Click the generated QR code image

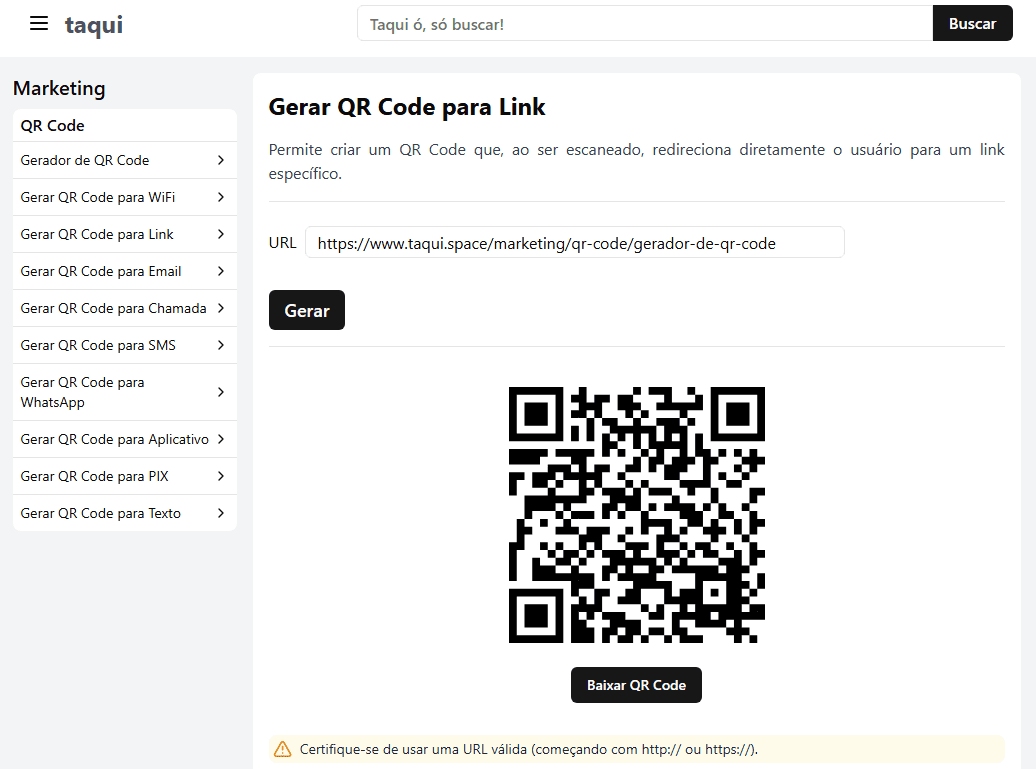coord(636,515)
